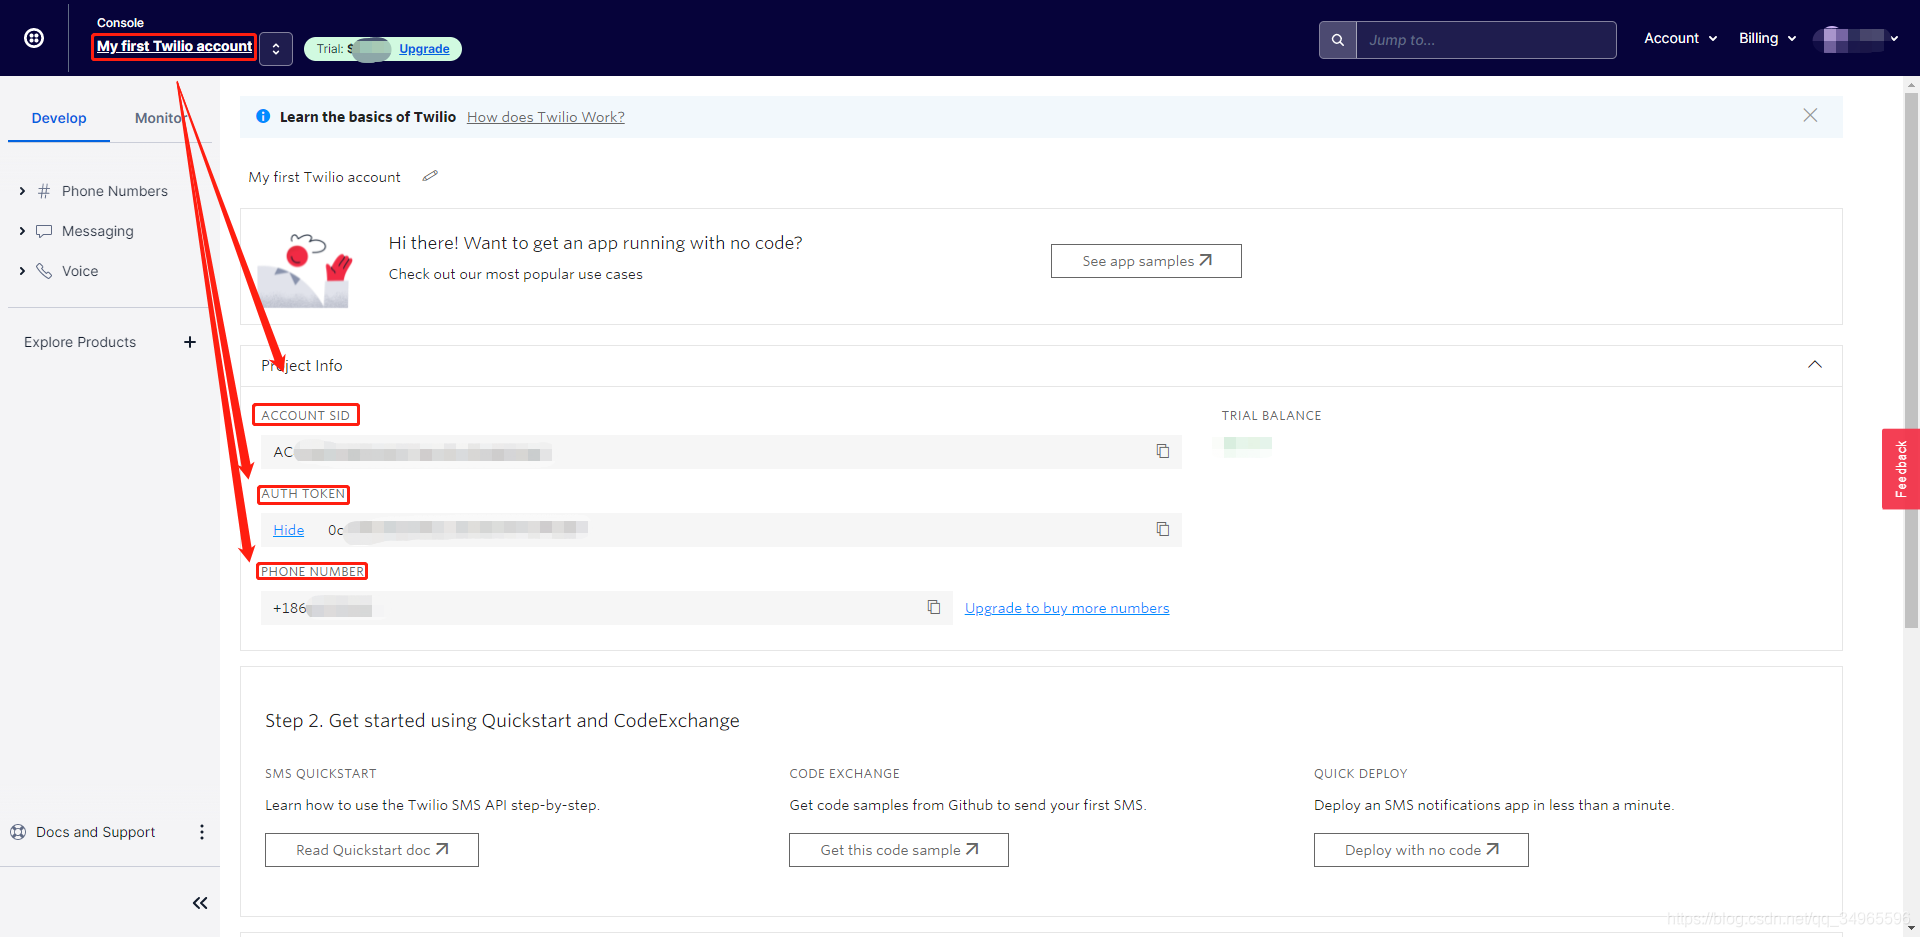1920x937 pixels.
Task: Click Upgrade to buy more numbers
Action: tap(1067, 608)
